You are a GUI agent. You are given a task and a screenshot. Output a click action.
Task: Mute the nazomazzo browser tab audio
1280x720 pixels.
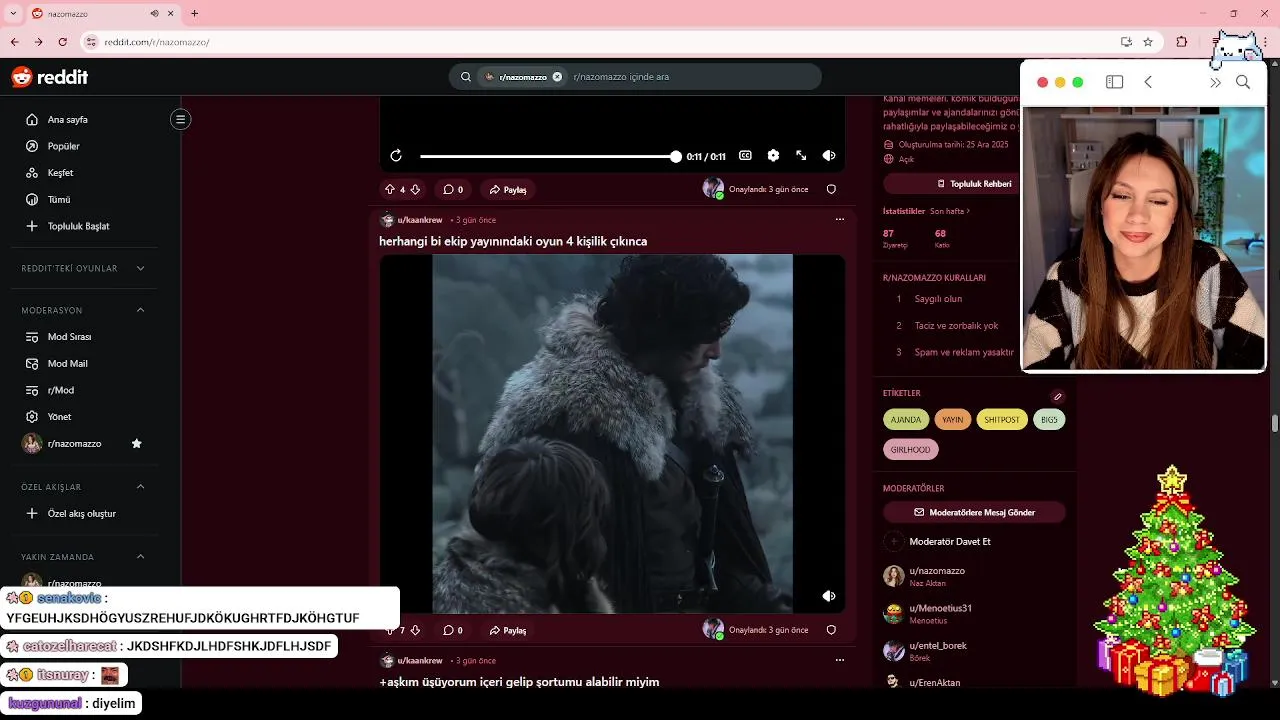pyautogui.click(x=154, y=13)
